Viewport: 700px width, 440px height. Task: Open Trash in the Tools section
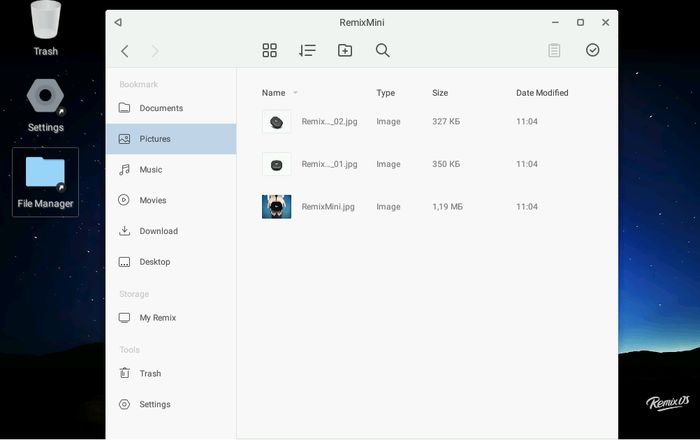pyautogui.click(x=149, y=373)
